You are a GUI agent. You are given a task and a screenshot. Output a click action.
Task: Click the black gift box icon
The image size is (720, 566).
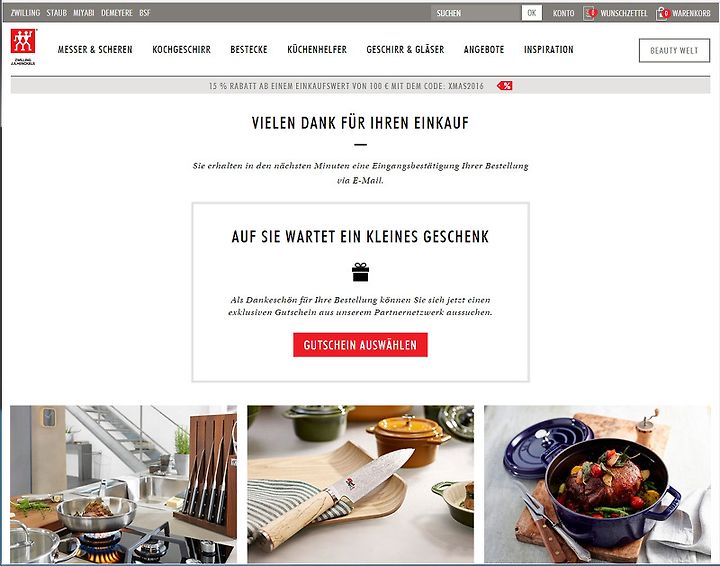tap(360, 272)
